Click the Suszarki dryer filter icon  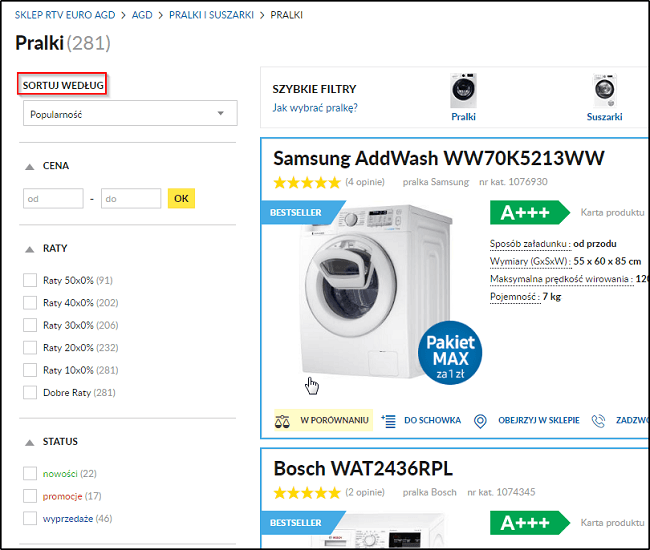coord(604,90)
